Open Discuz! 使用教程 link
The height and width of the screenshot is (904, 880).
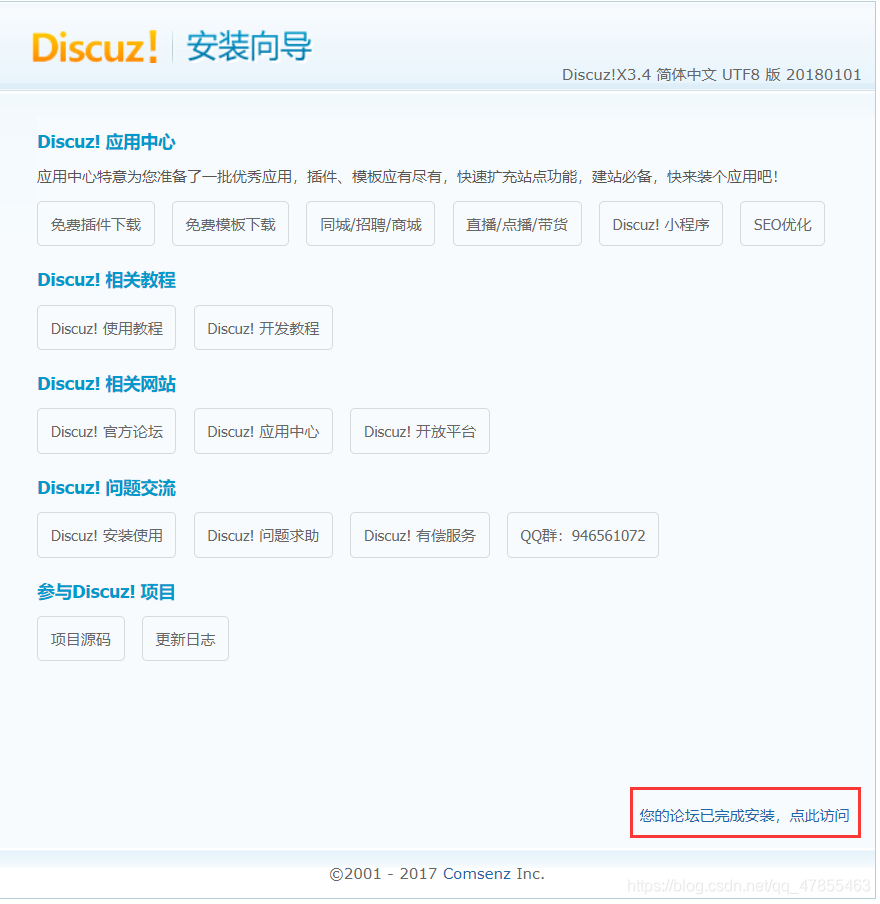[107, 329]
